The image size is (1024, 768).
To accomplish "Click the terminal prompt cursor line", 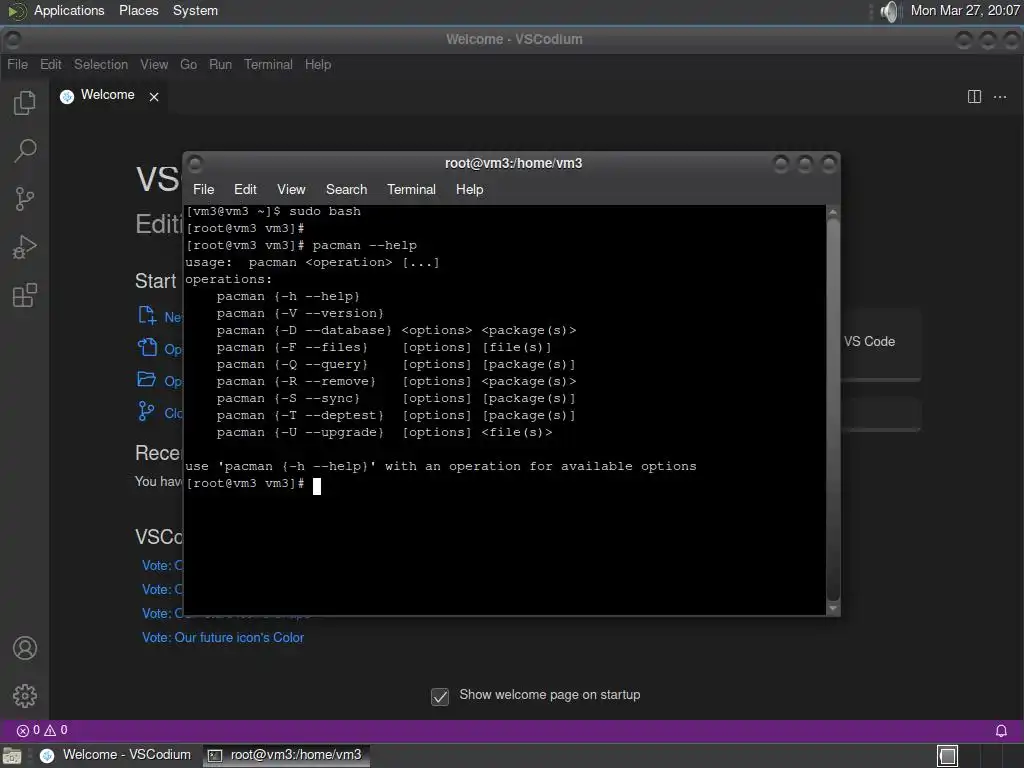I will (x=253, y=484).
